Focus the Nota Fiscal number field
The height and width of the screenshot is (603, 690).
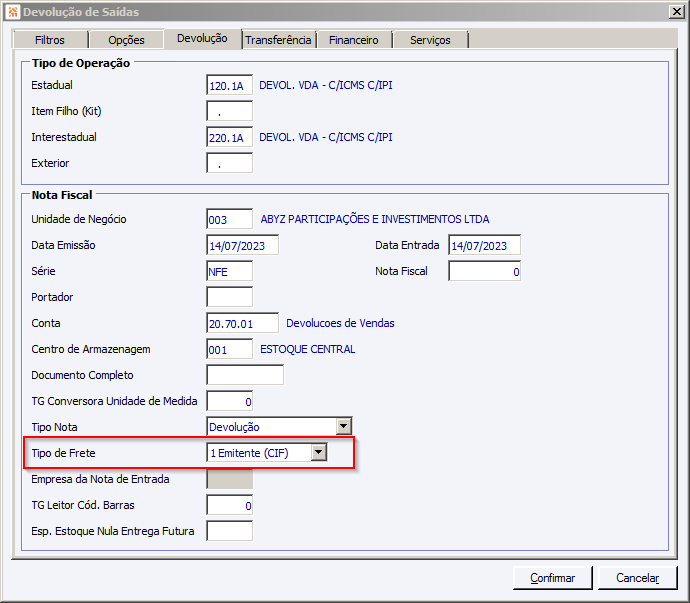click(x=484, y=271)
